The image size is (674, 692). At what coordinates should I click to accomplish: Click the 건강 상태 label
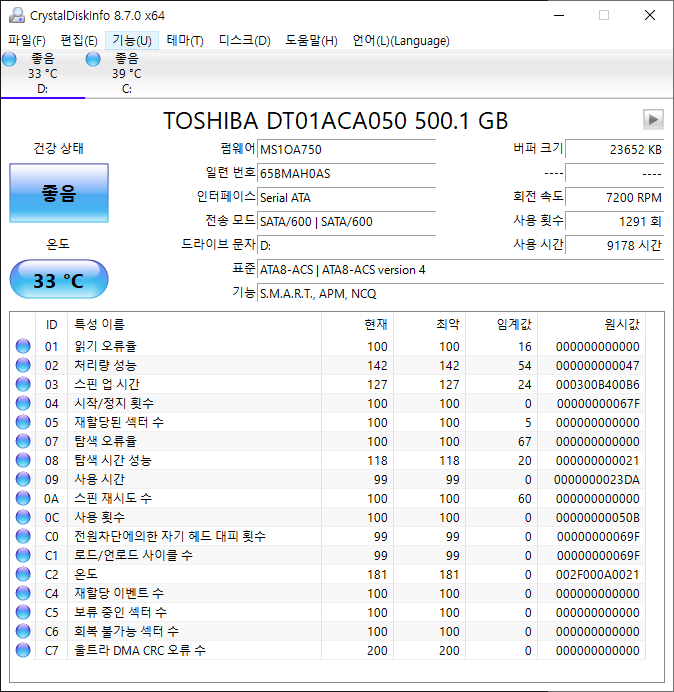[x=59, y=148]
